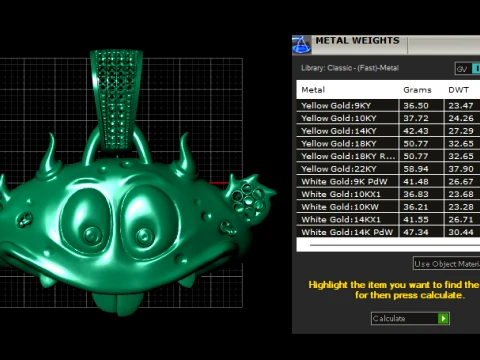Click the METAL WEIGHTS panel title

coord(357,41)
